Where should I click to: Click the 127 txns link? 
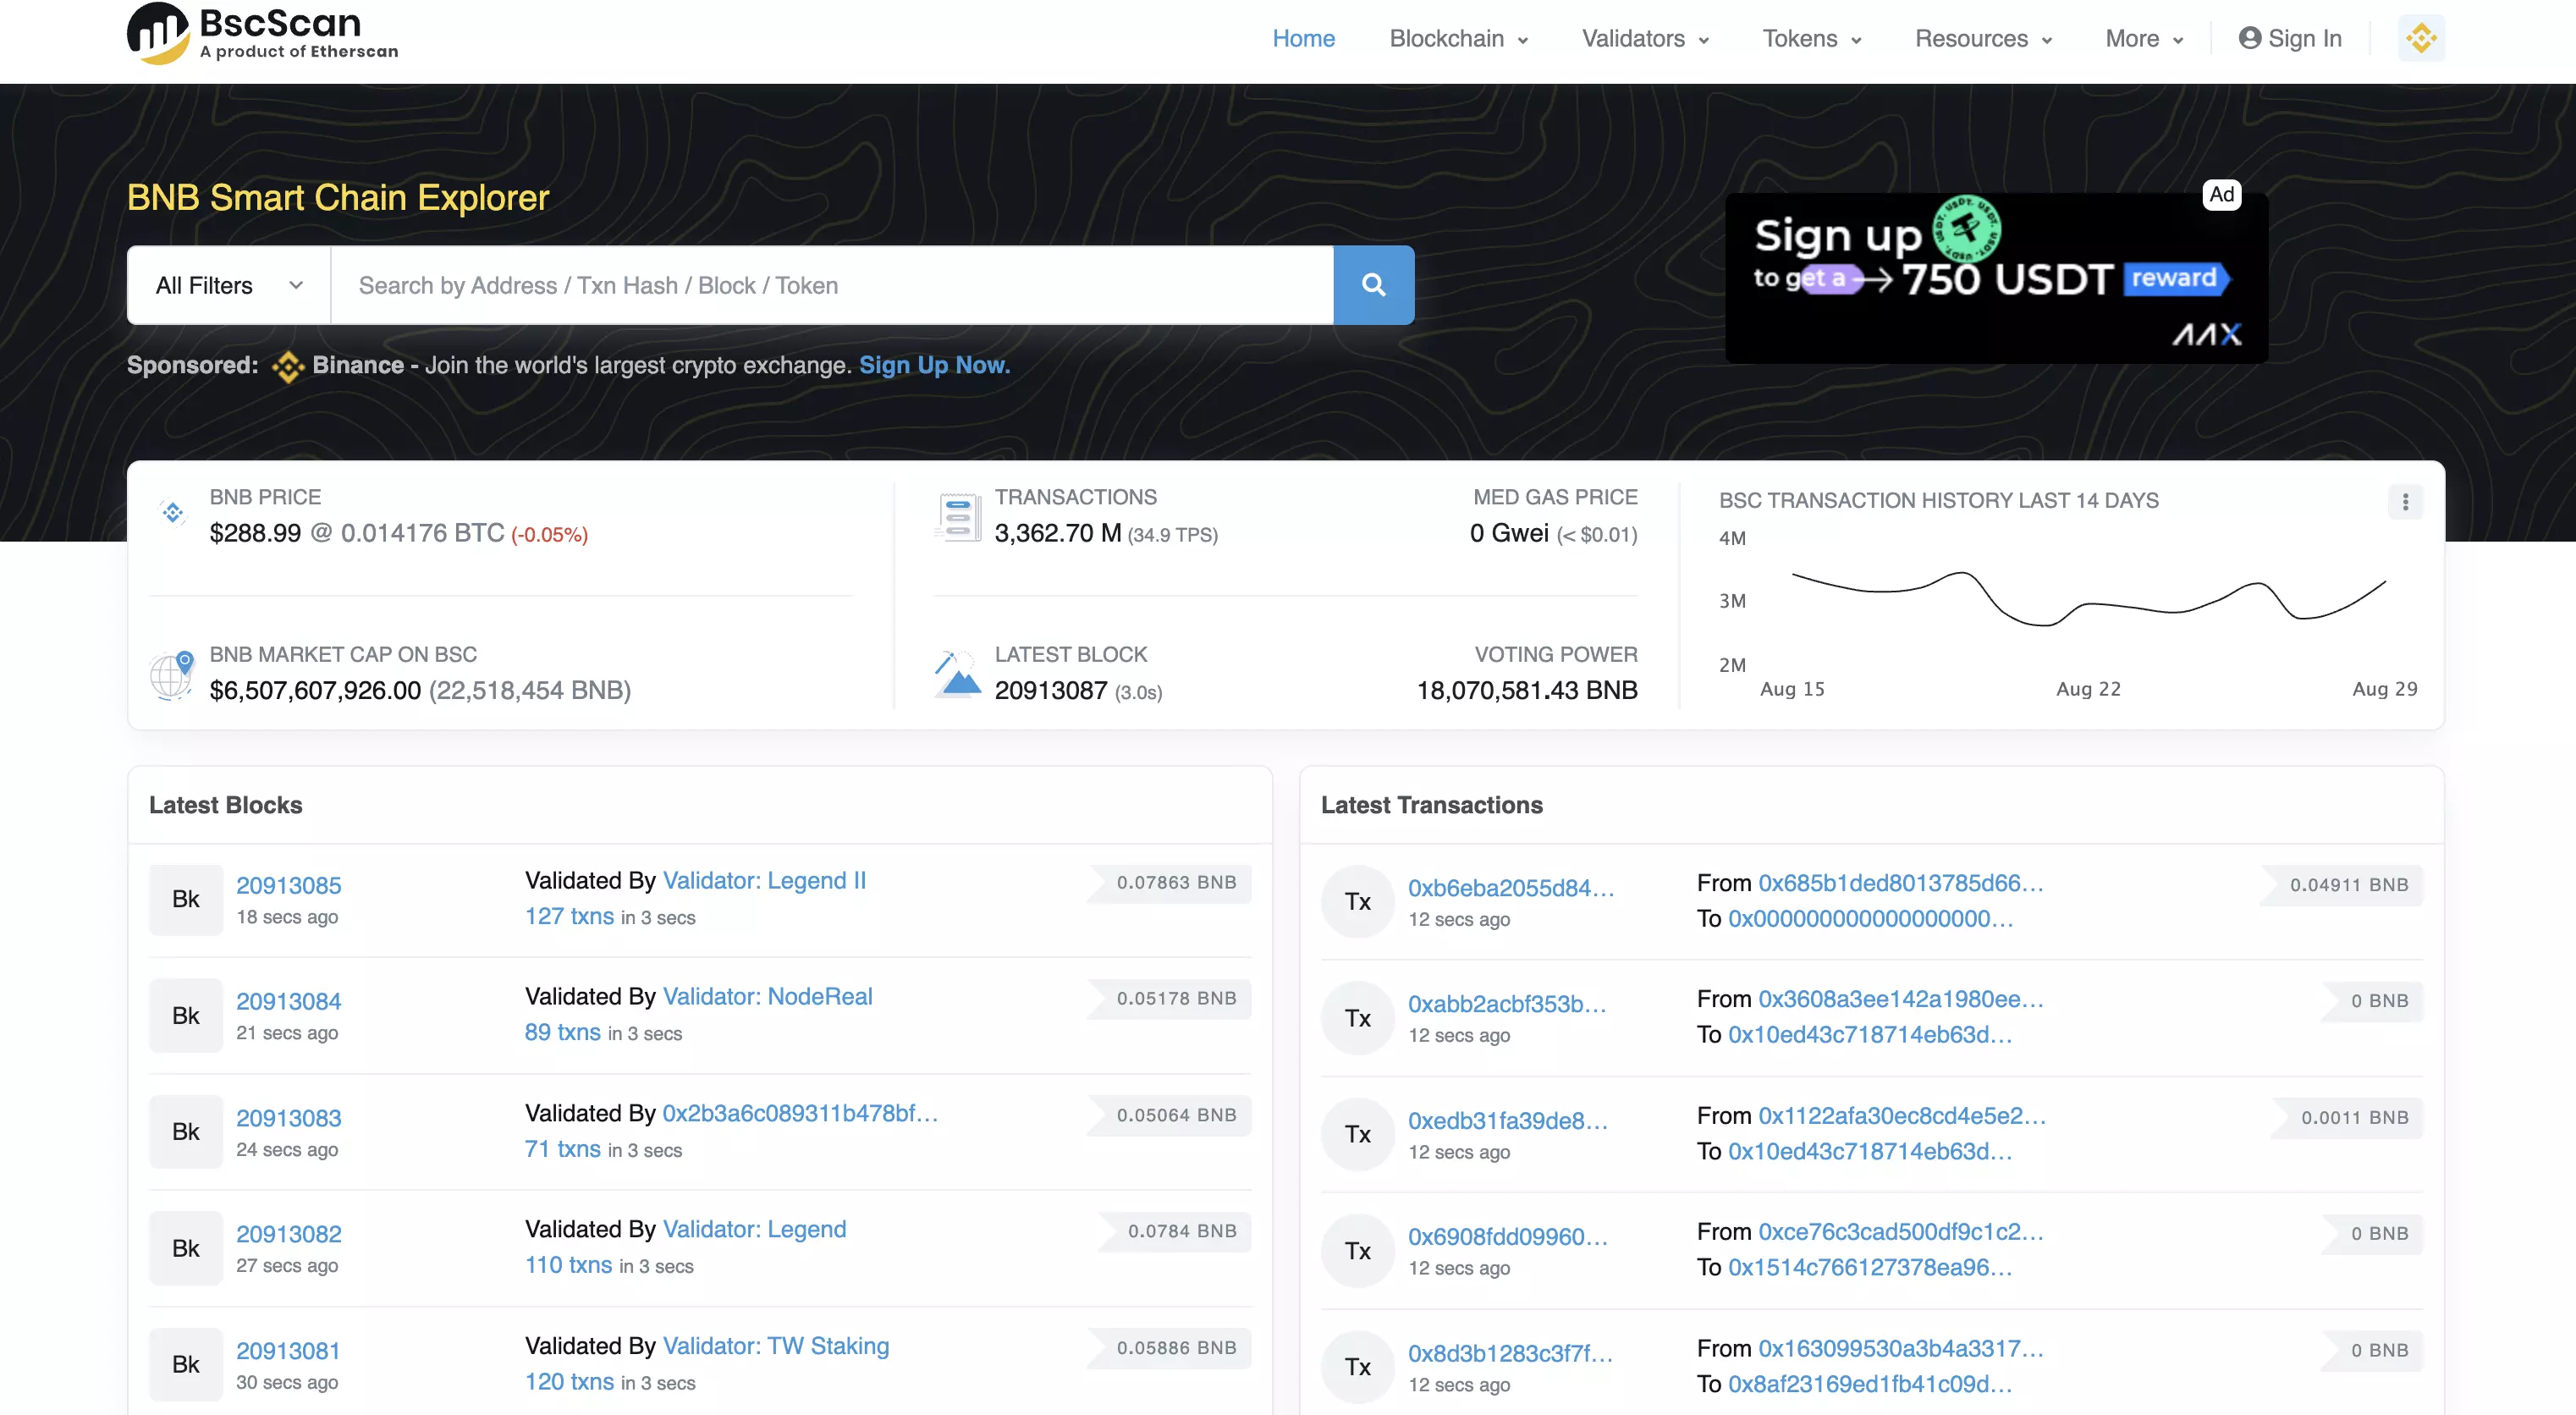tap(569, 916)
